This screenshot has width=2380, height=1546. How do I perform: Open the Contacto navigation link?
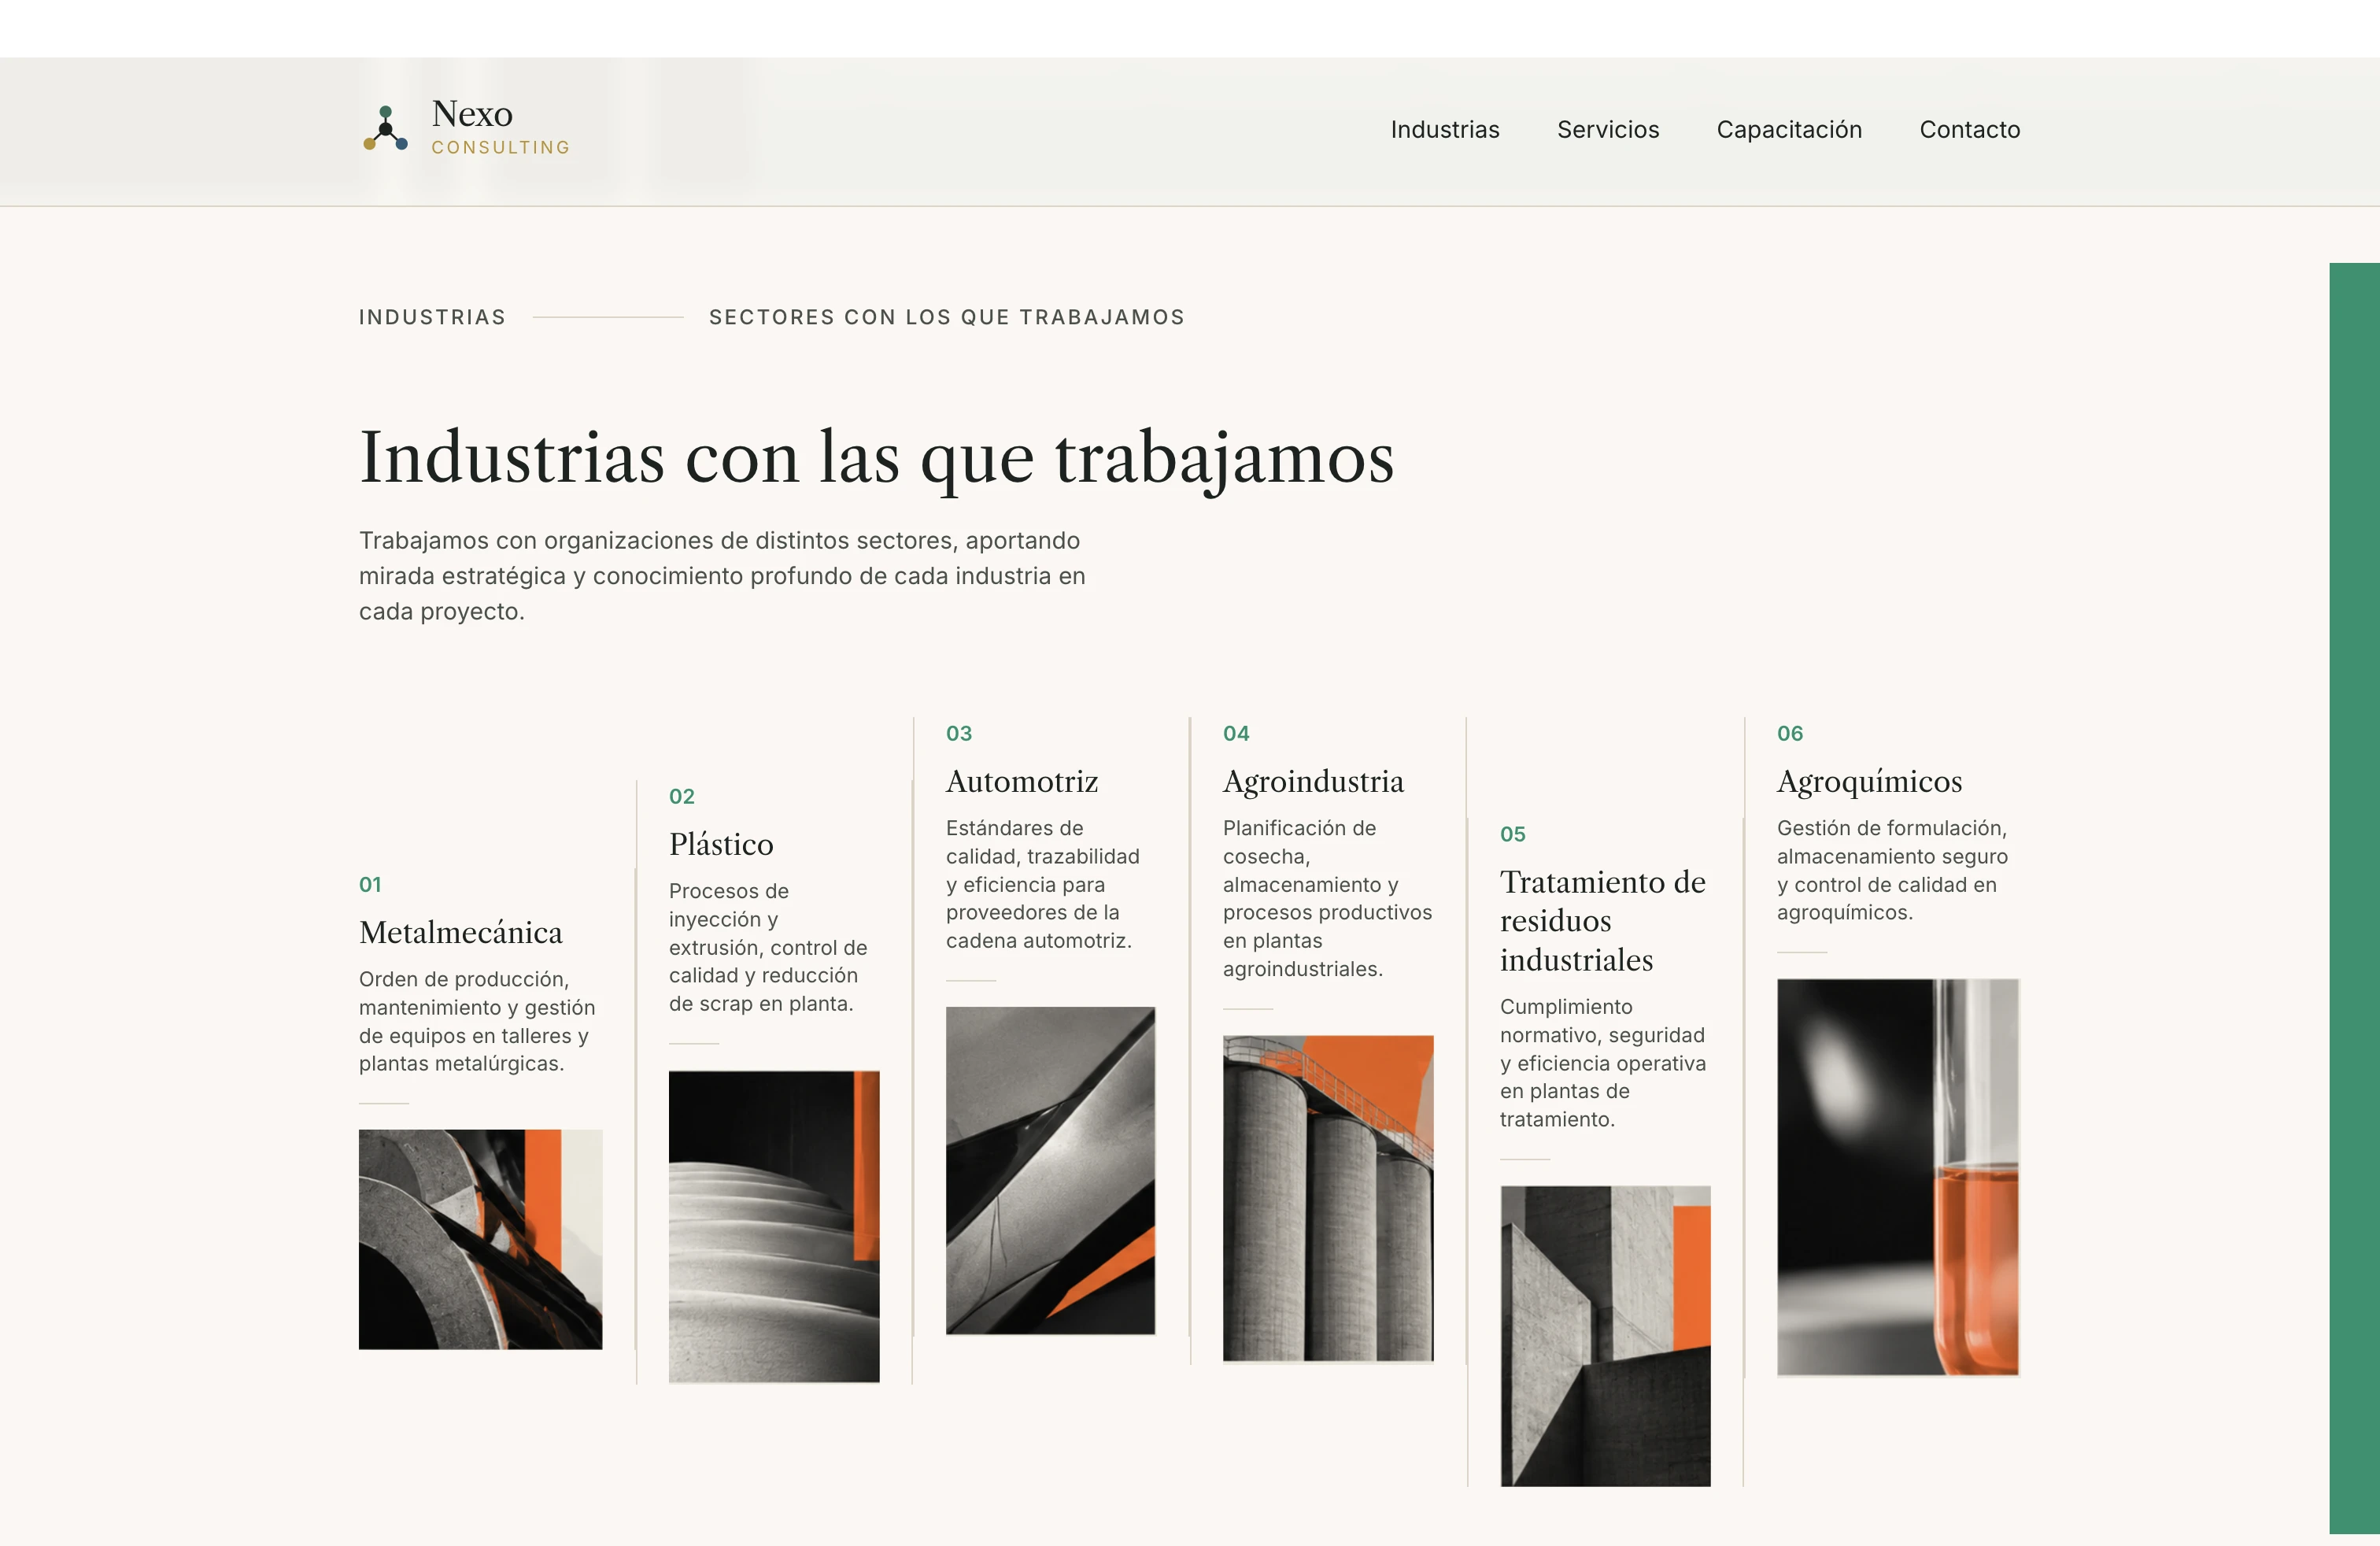[x=1970, y=130]
